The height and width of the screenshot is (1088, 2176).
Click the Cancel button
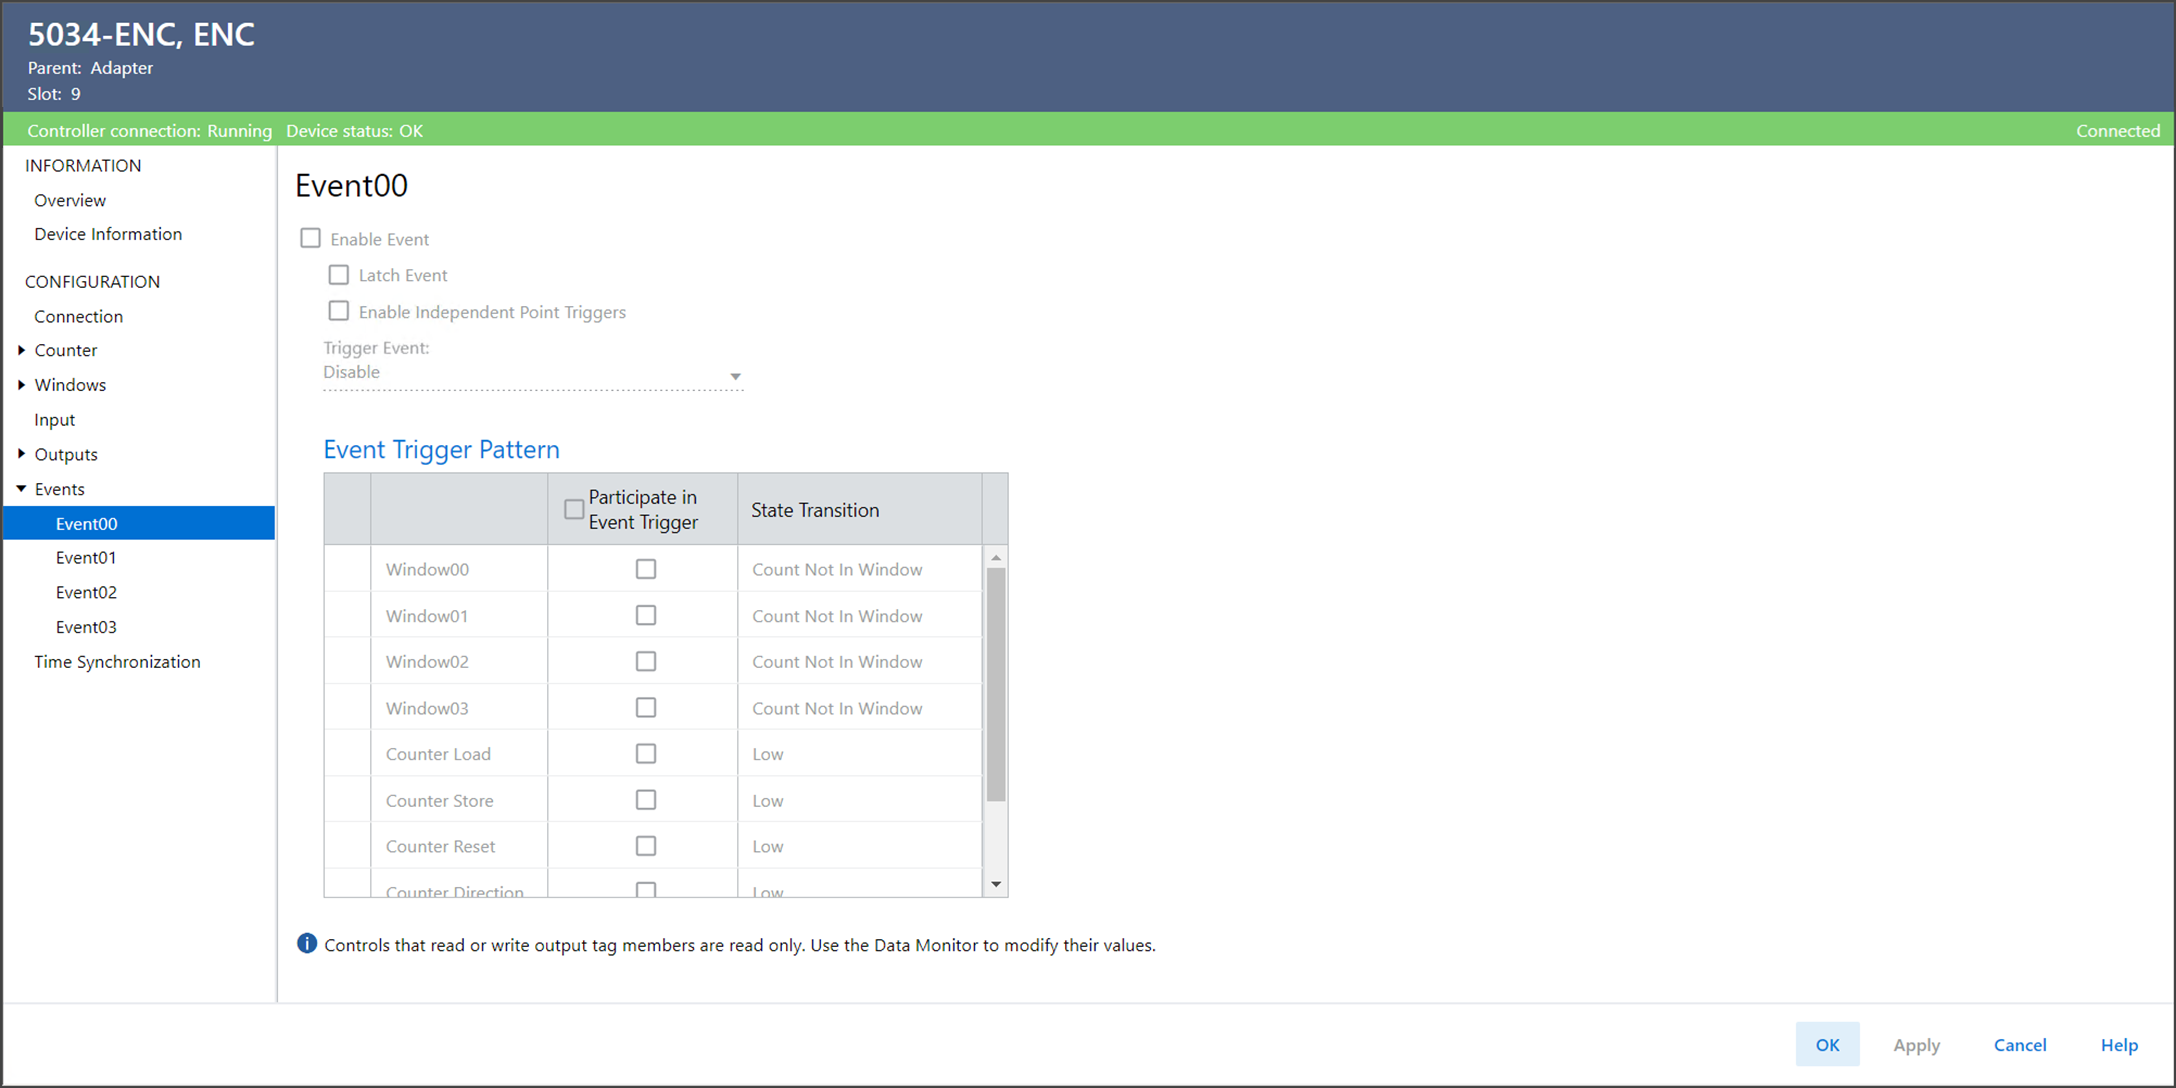[2019, 1045]
